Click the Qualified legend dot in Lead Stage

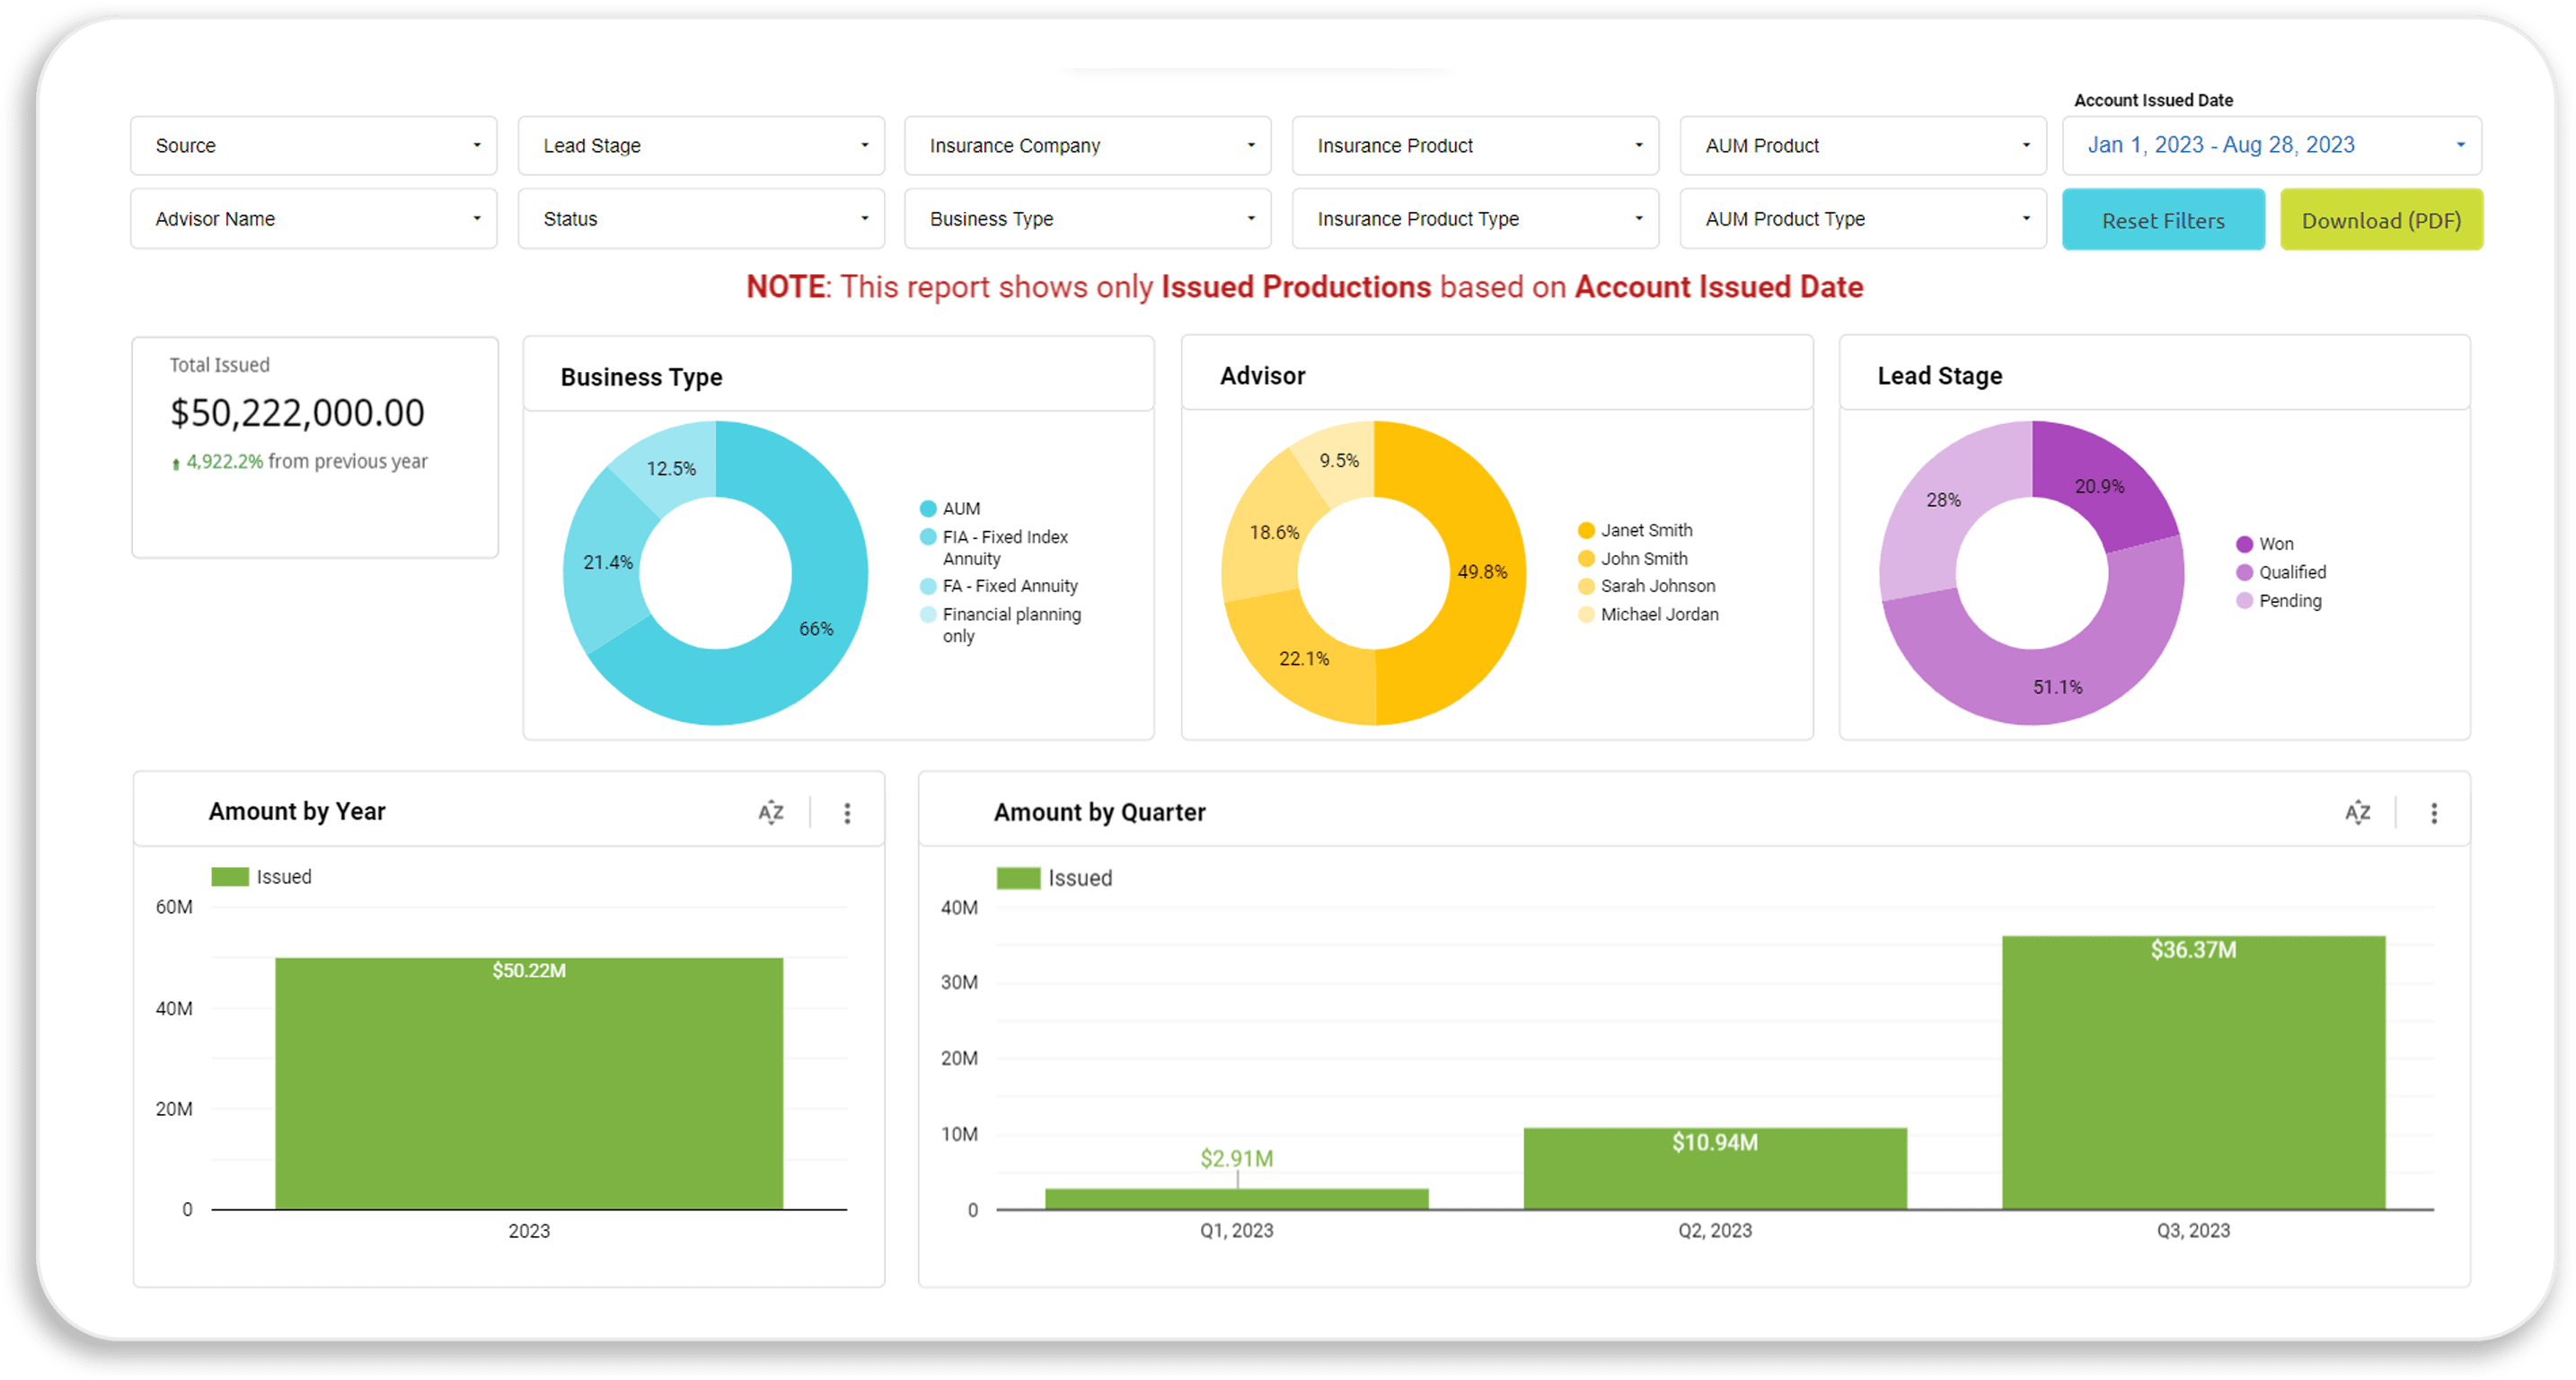tap(2244, 572)
